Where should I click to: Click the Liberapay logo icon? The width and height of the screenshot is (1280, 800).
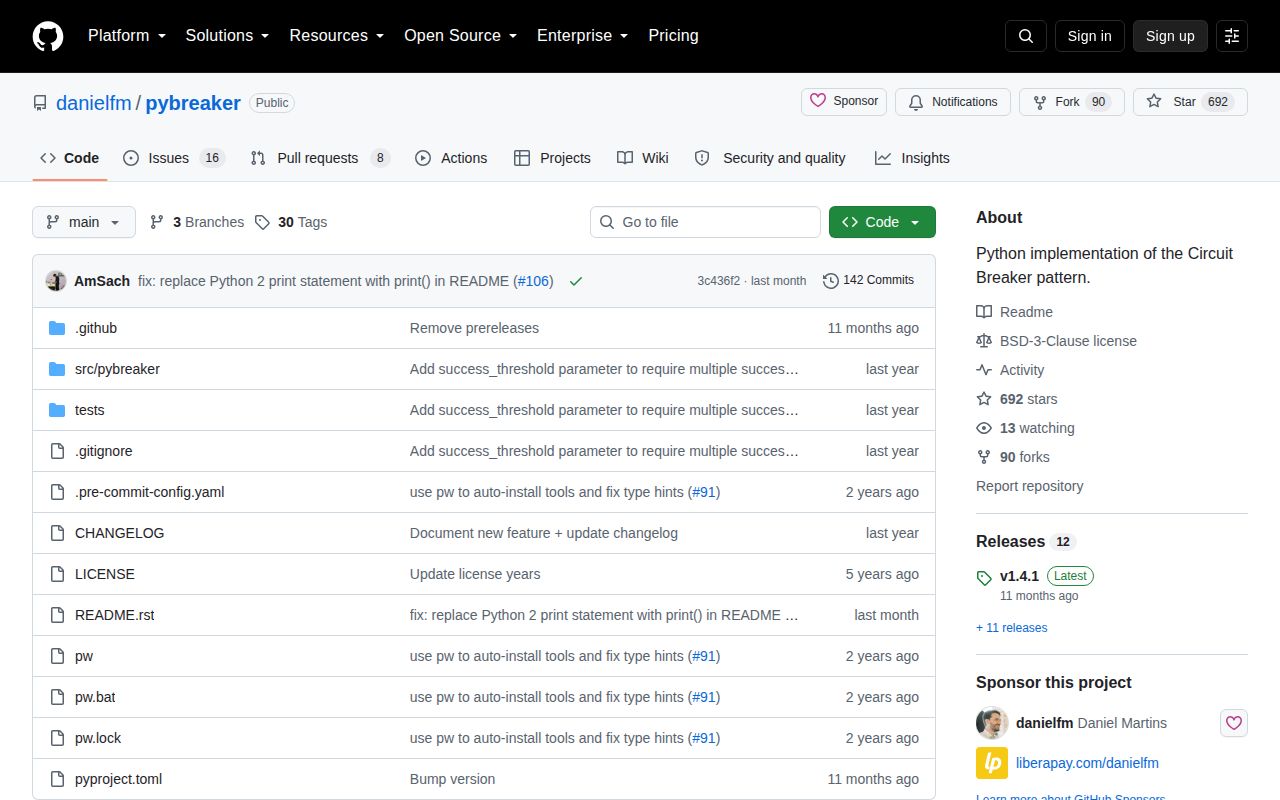pos(992,763)
